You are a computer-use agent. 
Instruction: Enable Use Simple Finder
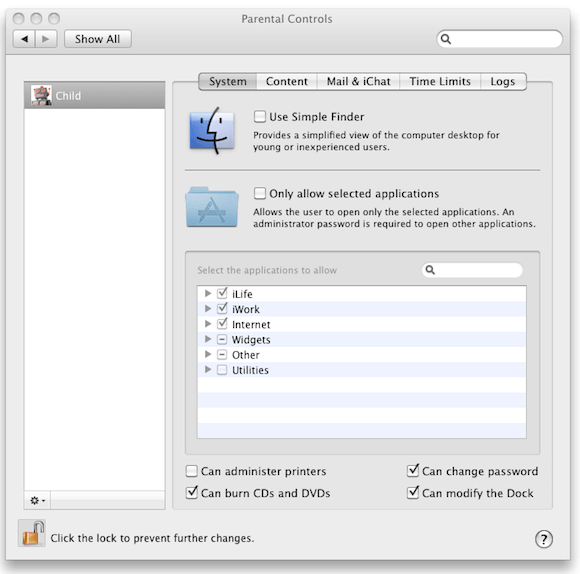coord(260,117)
